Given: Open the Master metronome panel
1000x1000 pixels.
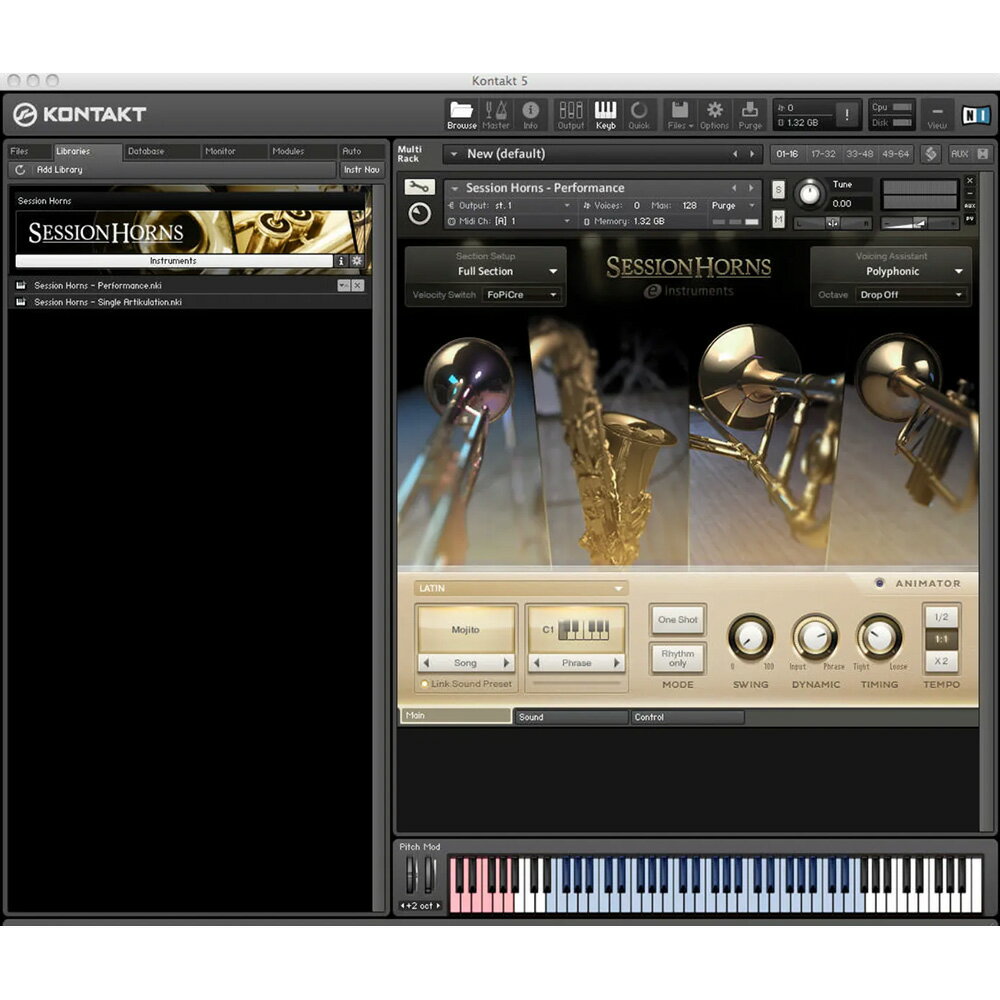Looking at the screenshot, I should point(496,115).
